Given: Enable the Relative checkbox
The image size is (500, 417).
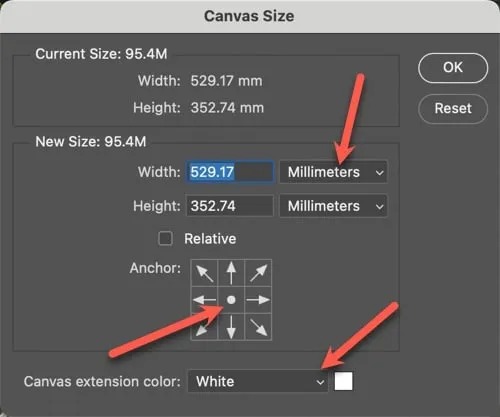Looking at the screenshot, I should 165,239.
